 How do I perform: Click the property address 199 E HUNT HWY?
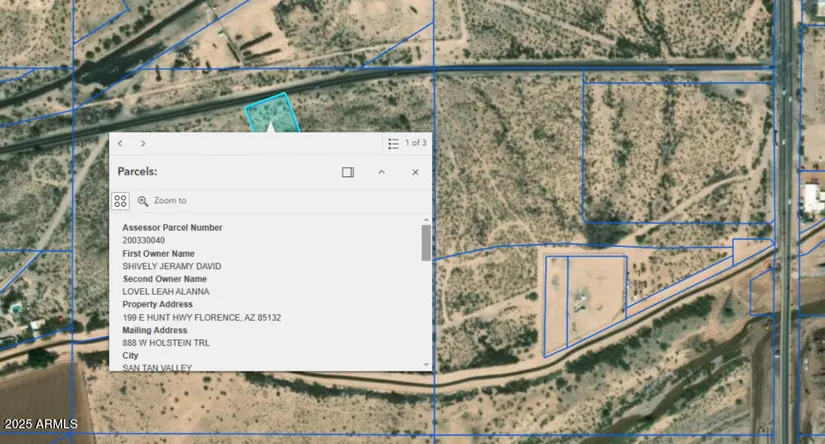pyautogui.click(x=201, y=318)
